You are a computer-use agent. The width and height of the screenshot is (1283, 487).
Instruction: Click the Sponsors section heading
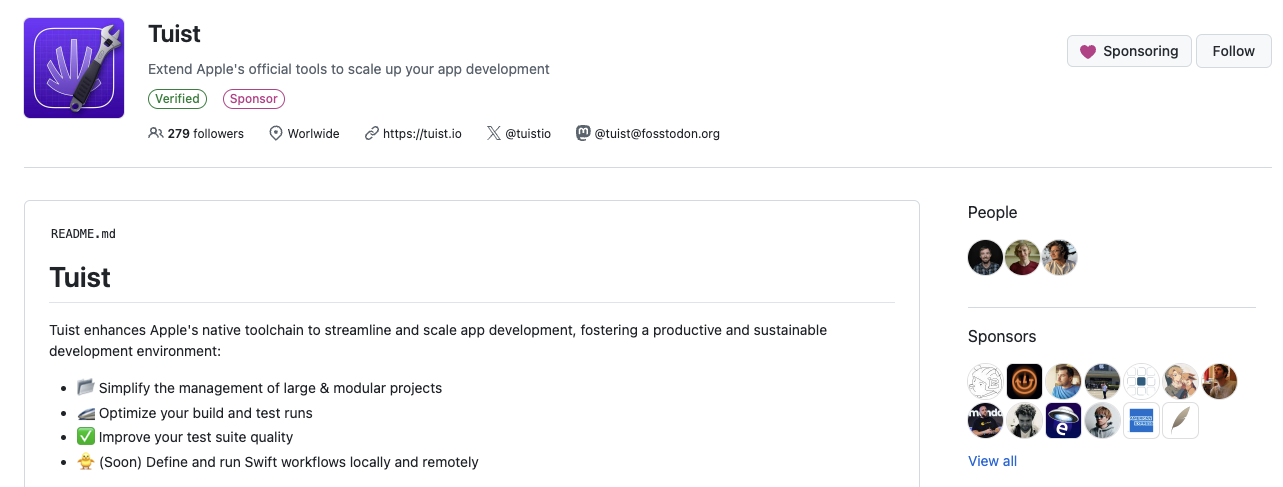click(x=1002, y=336)
